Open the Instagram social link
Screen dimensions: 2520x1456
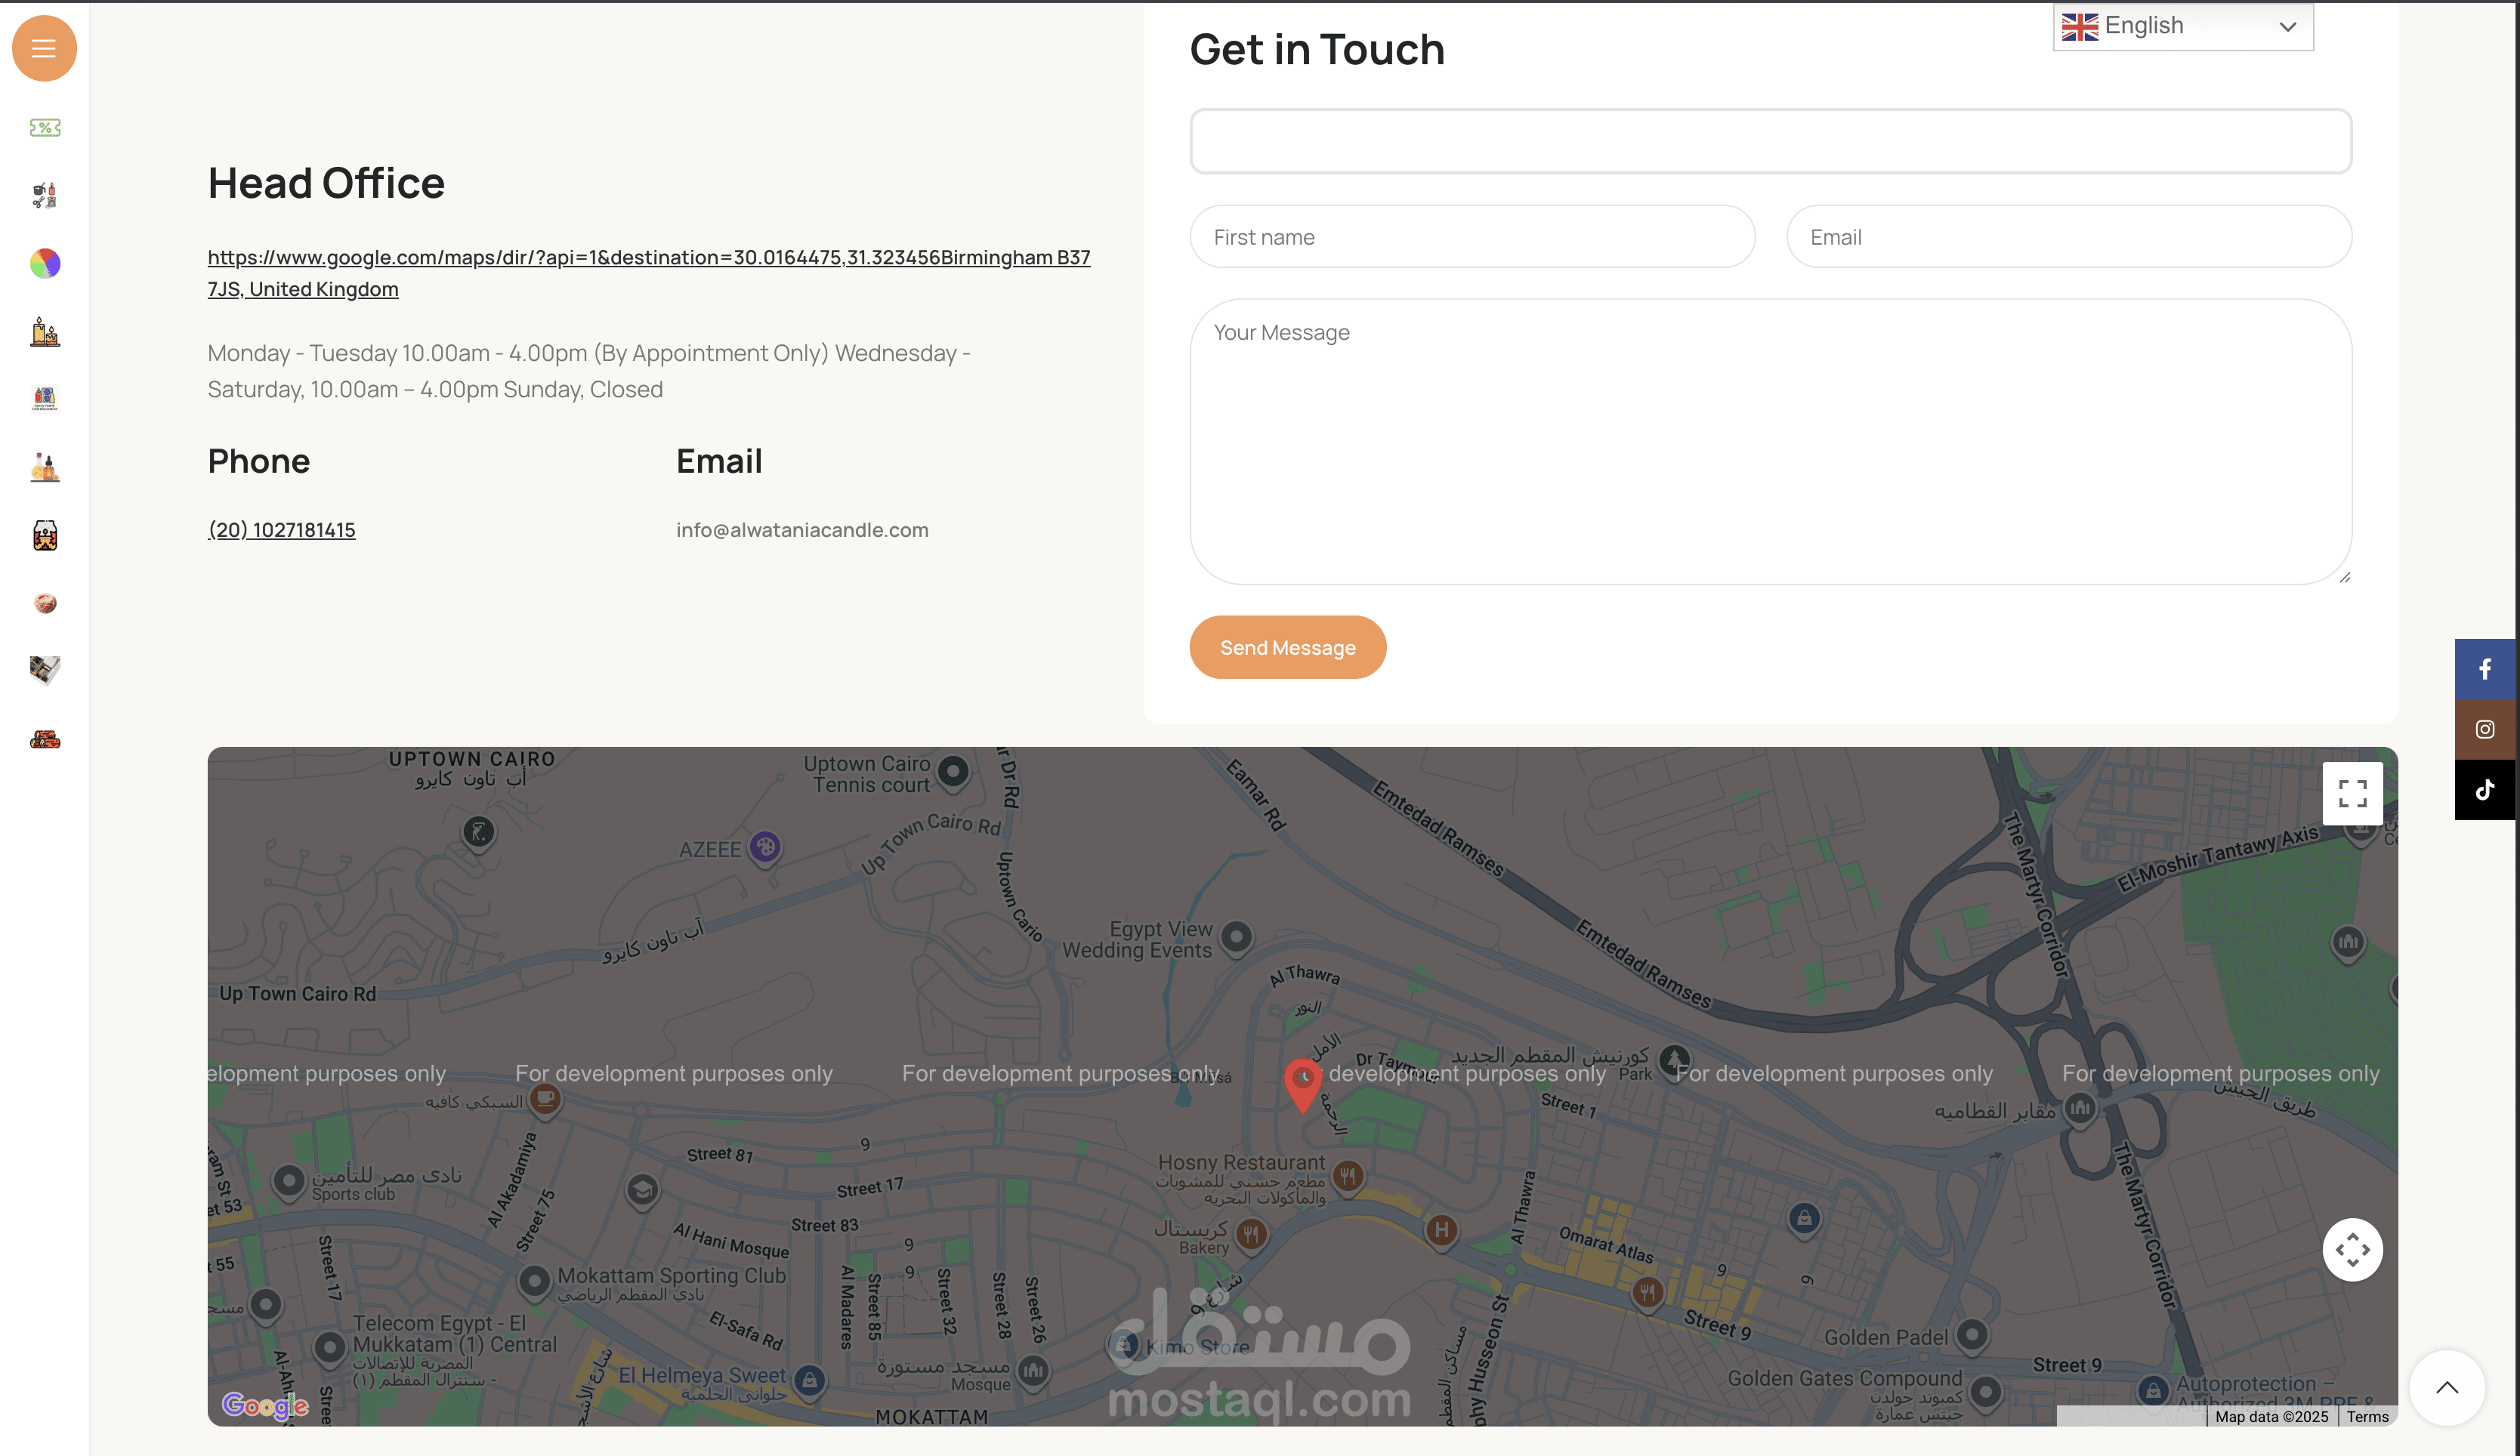point(2484,729)
